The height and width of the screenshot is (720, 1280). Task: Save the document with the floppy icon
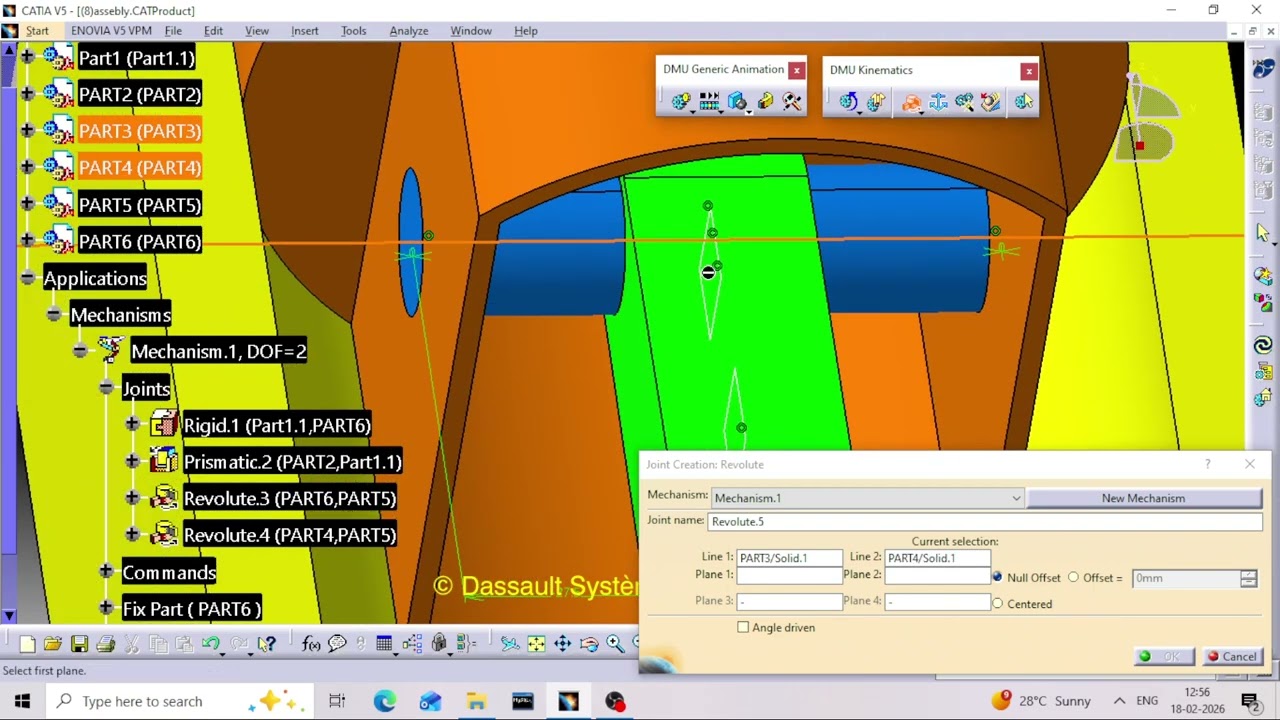pos(79,644)
